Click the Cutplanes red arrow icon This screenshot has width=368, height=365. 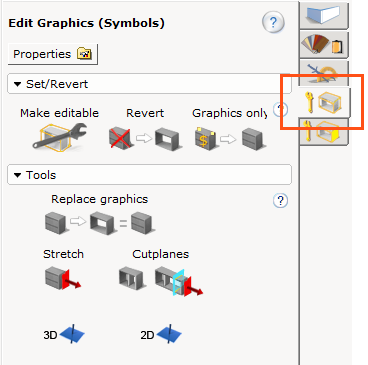click(179, 281)
